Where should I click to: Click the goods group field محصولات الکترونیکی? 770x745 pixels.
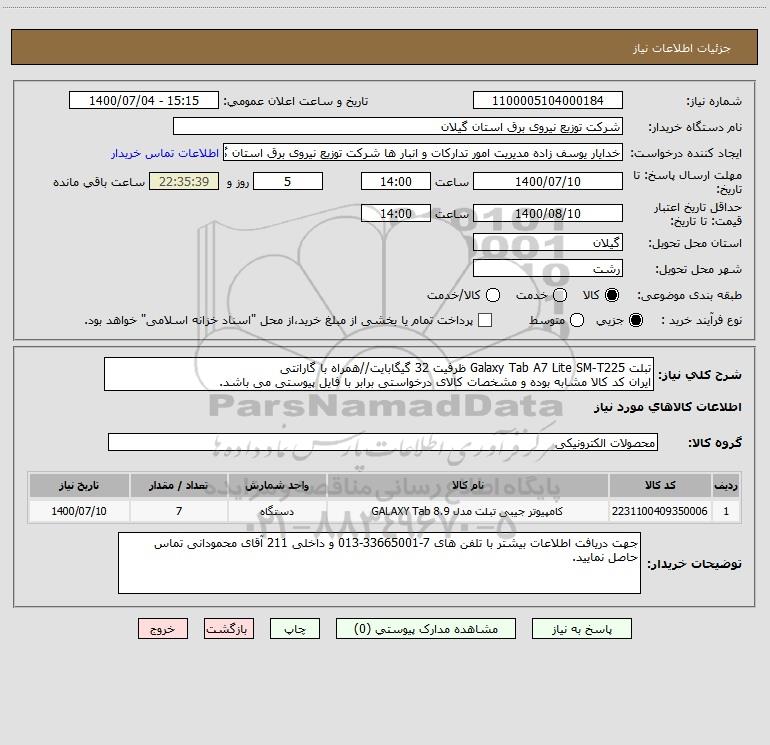[x=383, y=442]
